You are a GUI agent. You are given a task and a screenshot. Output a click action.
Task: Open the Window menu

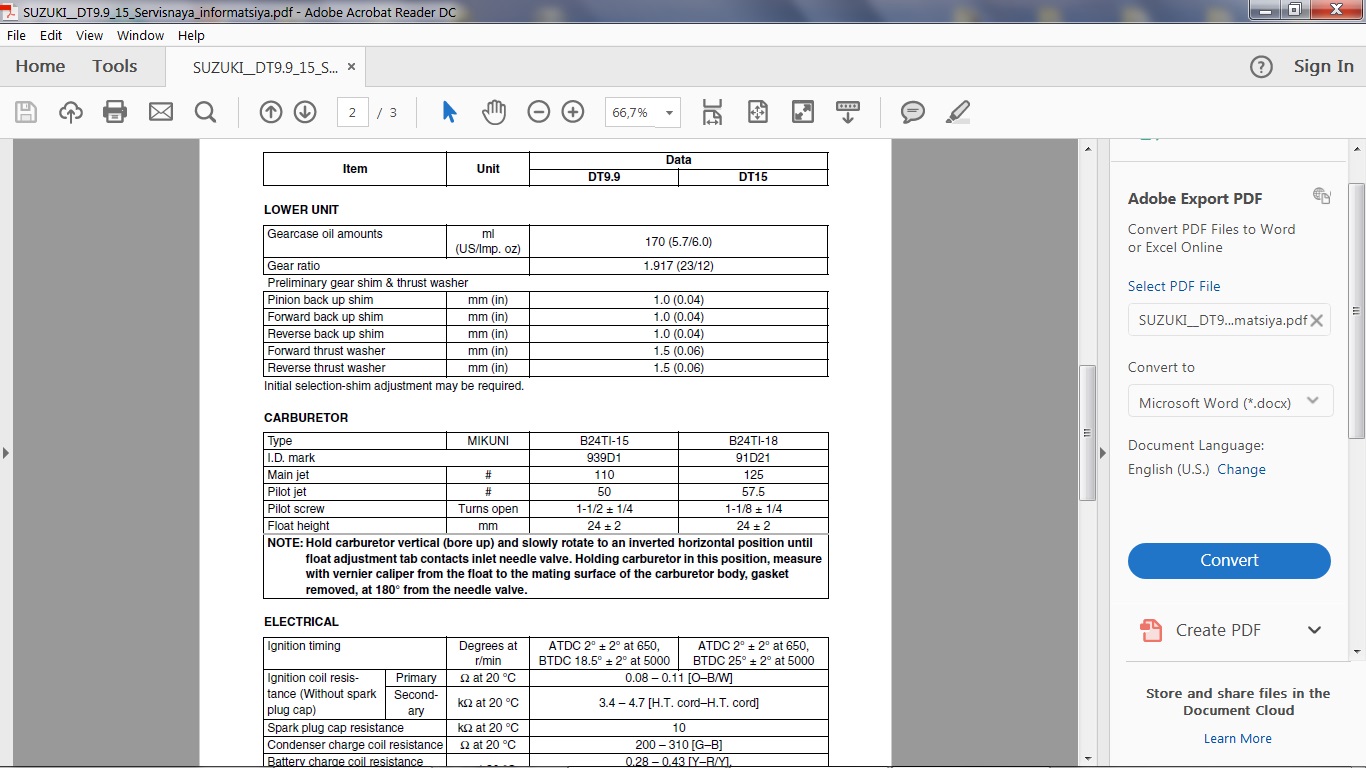coord(140,35)
